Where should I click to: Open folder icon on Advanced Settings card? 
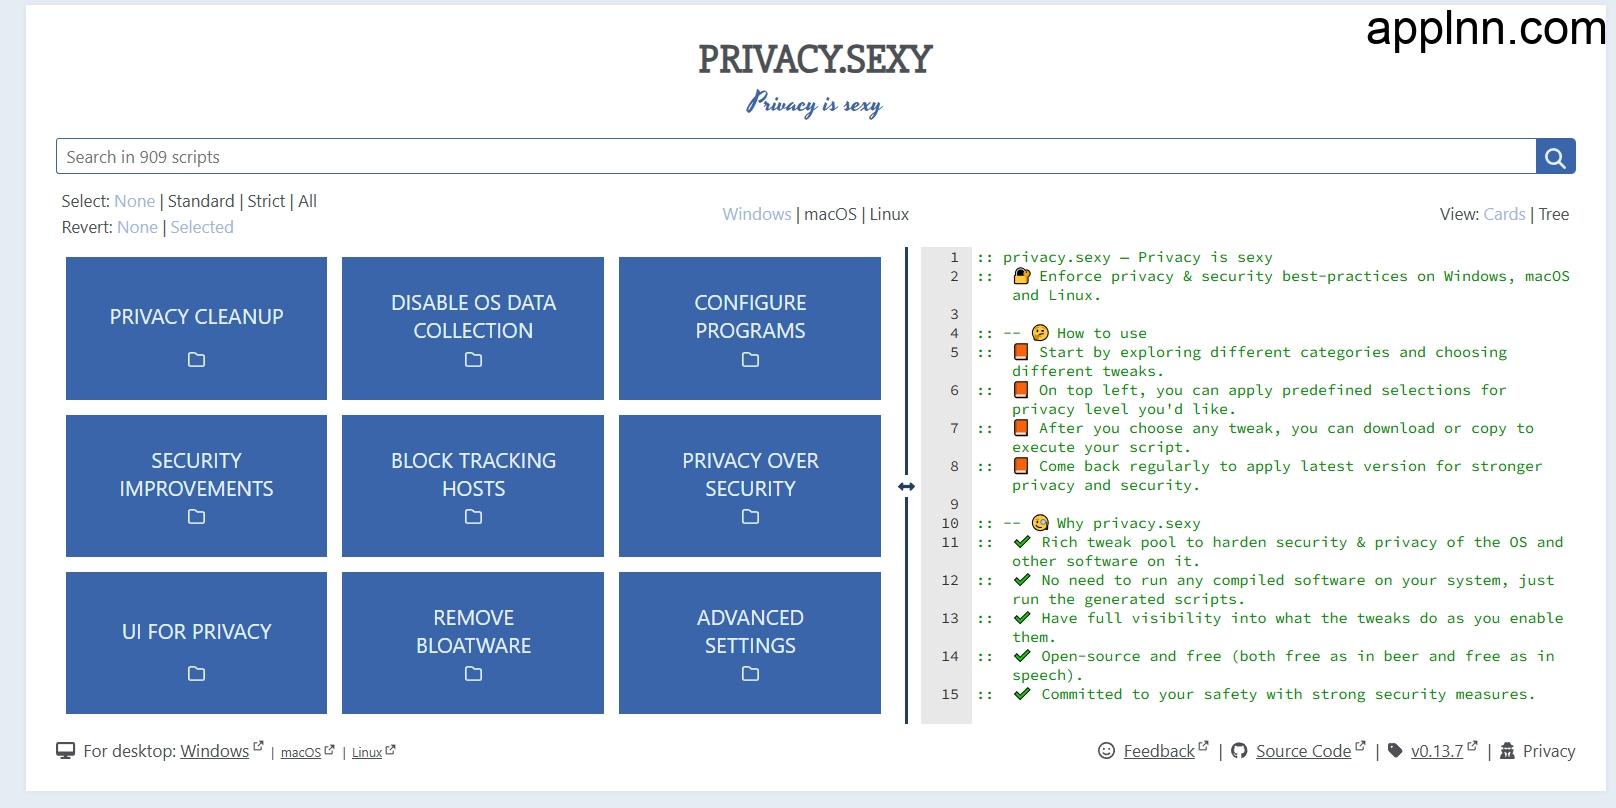click(x=750, y=674)
